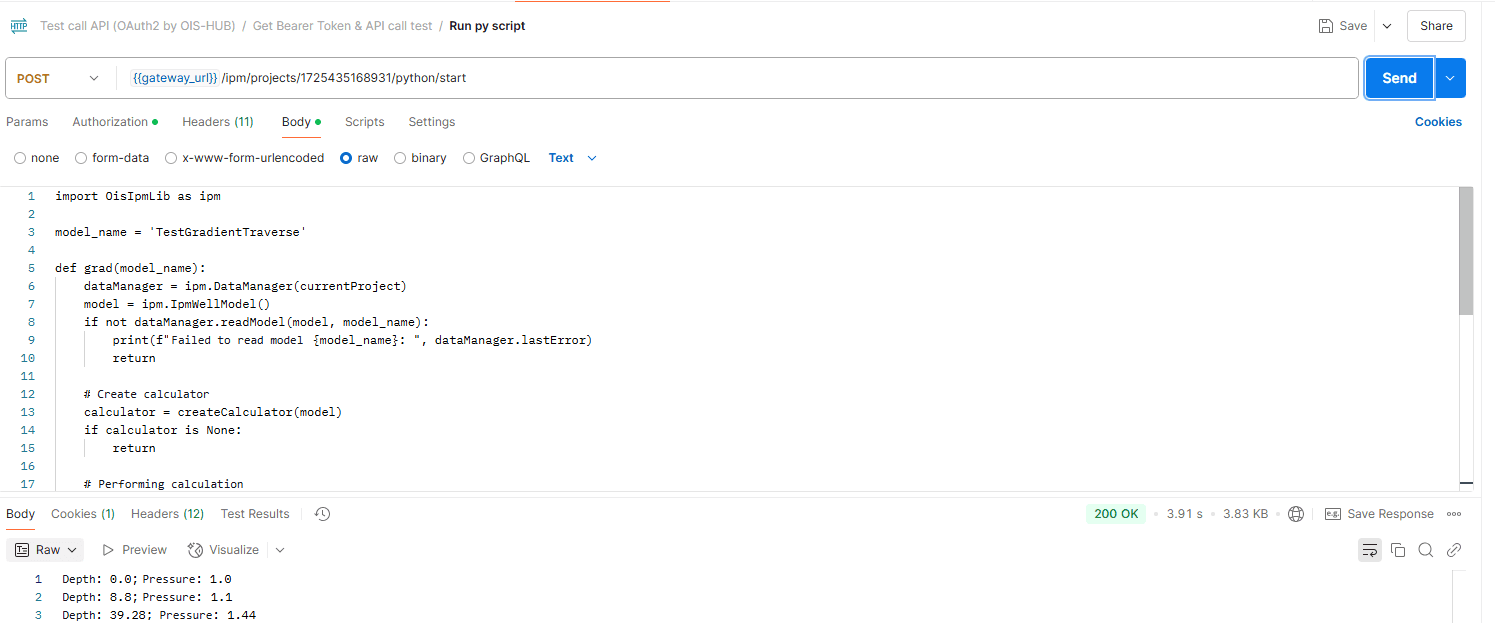Copy response using the copy icon
The width and height of the screenshot is (1495, 623).
pos(1398,550)
